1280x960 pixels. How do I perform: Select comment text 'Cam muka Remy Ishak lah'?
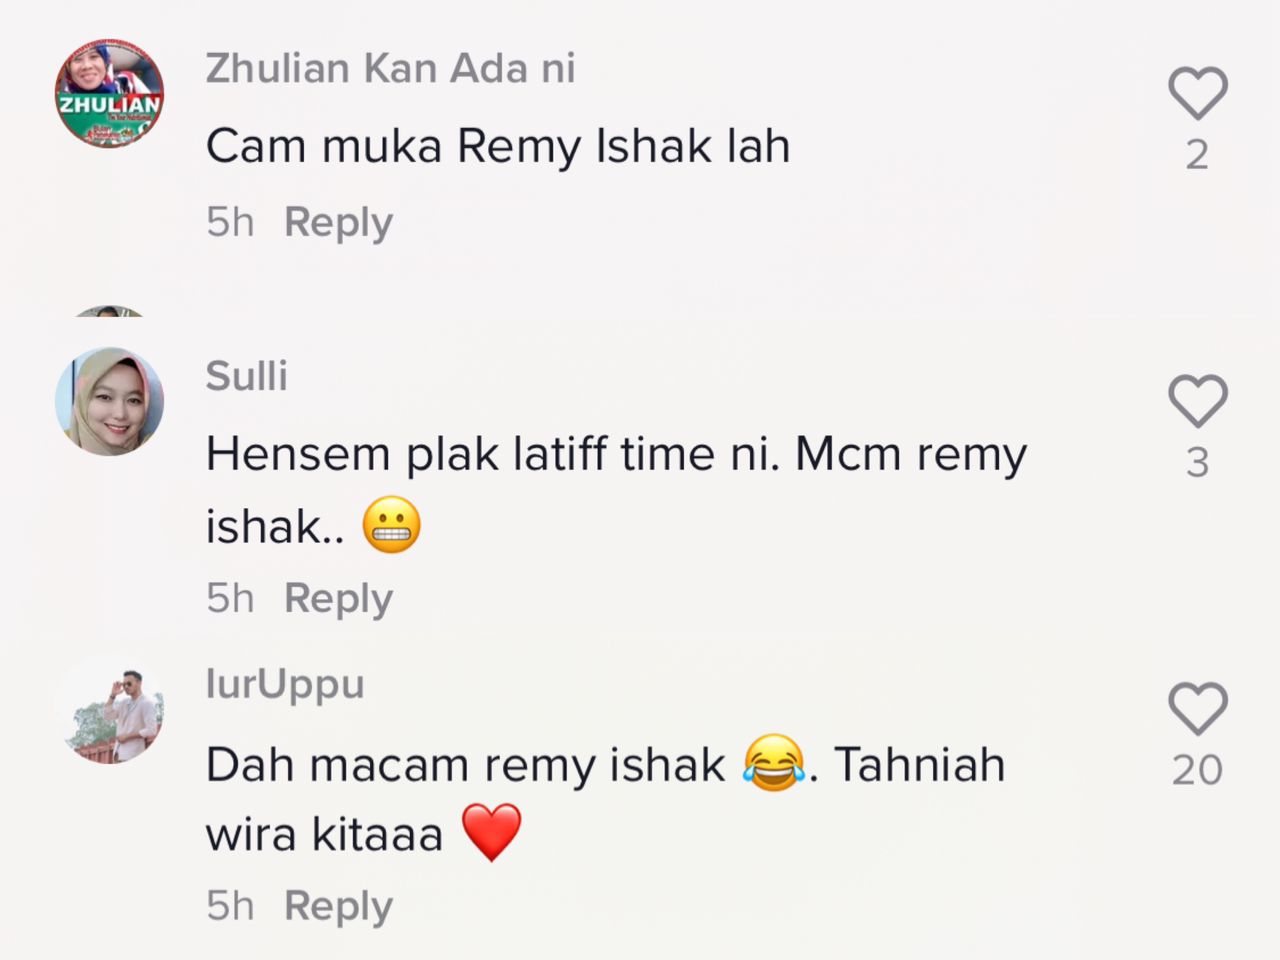point(498,146)
